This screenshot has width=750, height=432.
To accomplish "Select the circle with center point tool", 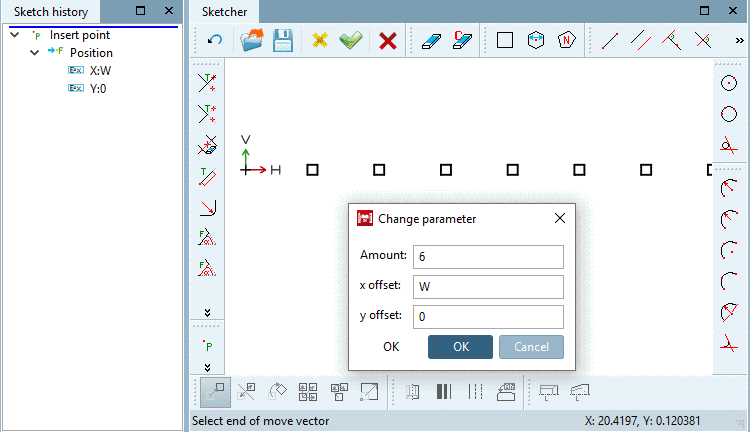I will (x=728, y=83).
